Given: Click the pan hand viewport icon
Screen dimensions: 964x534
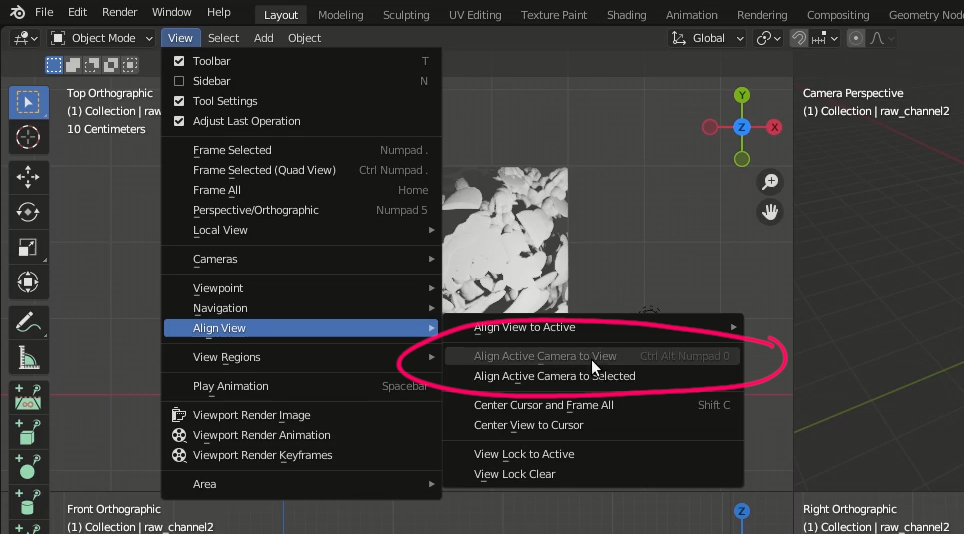Looking at the screenshot, I should point(770,212).
